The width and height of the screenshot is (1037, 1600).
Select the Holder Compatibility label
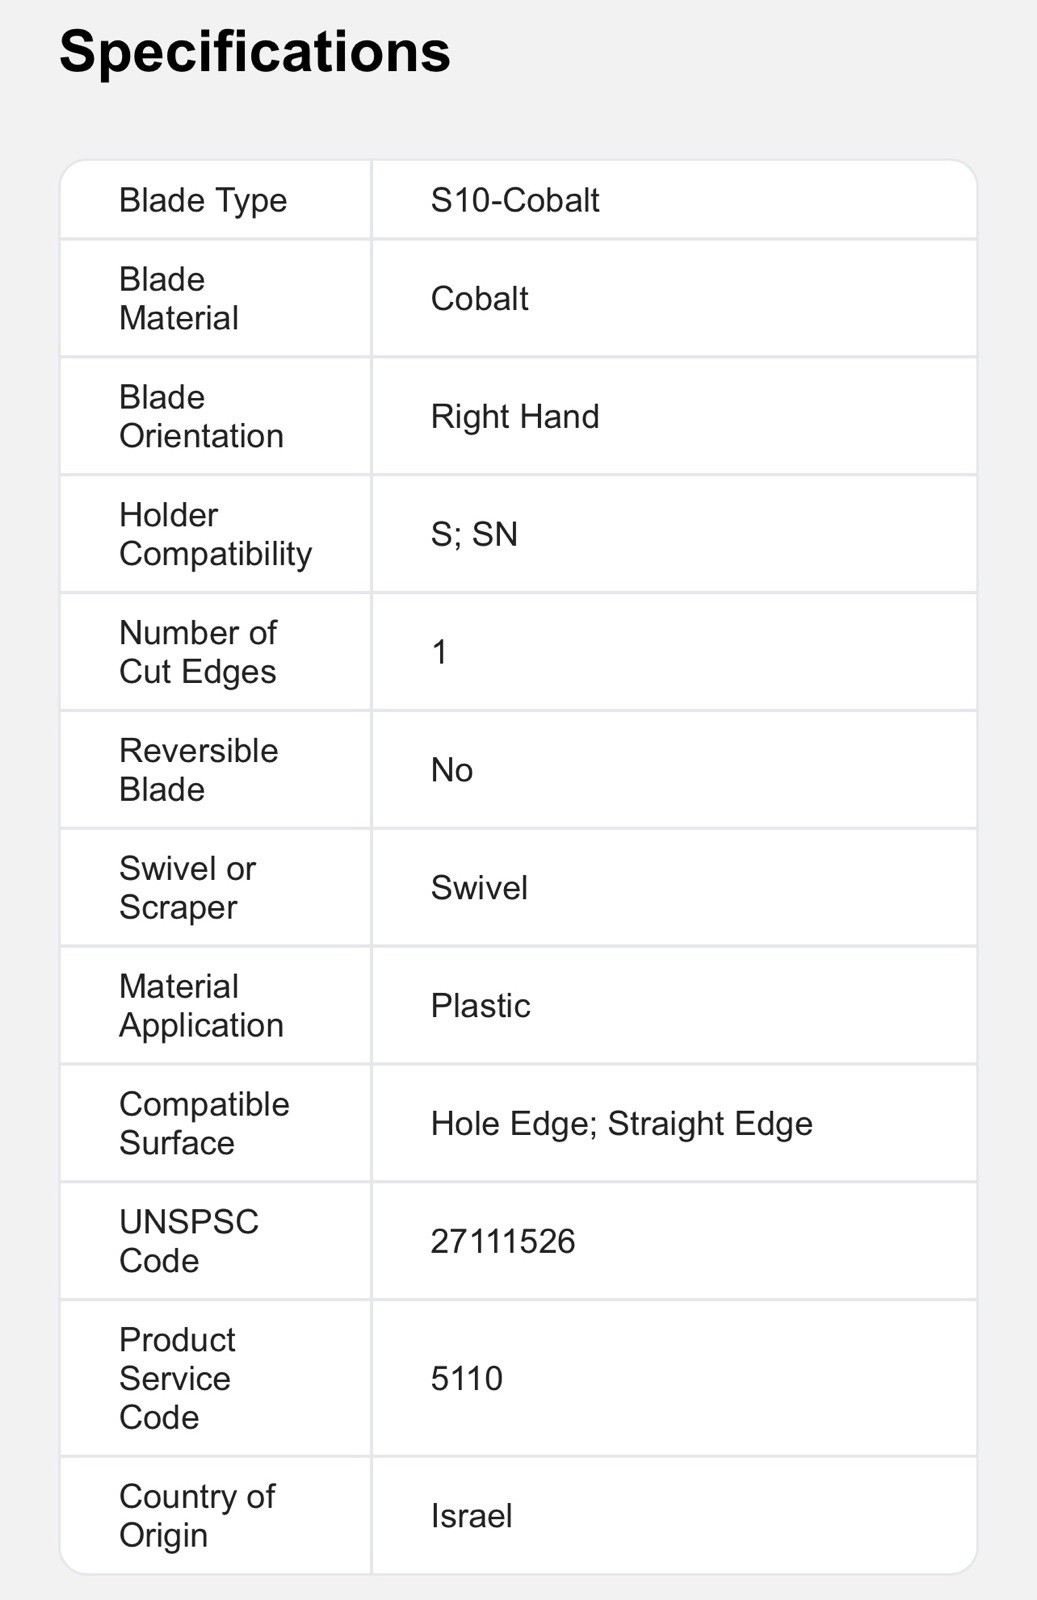[x=215, y=534]
